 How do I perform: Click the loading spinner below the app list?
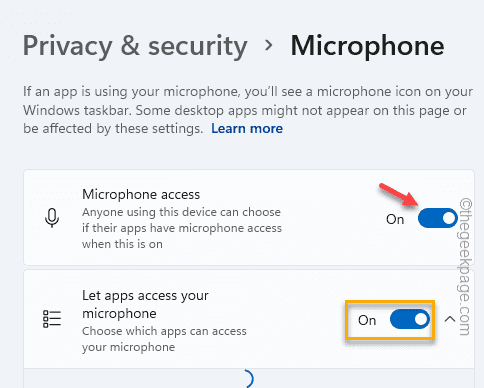249,378
